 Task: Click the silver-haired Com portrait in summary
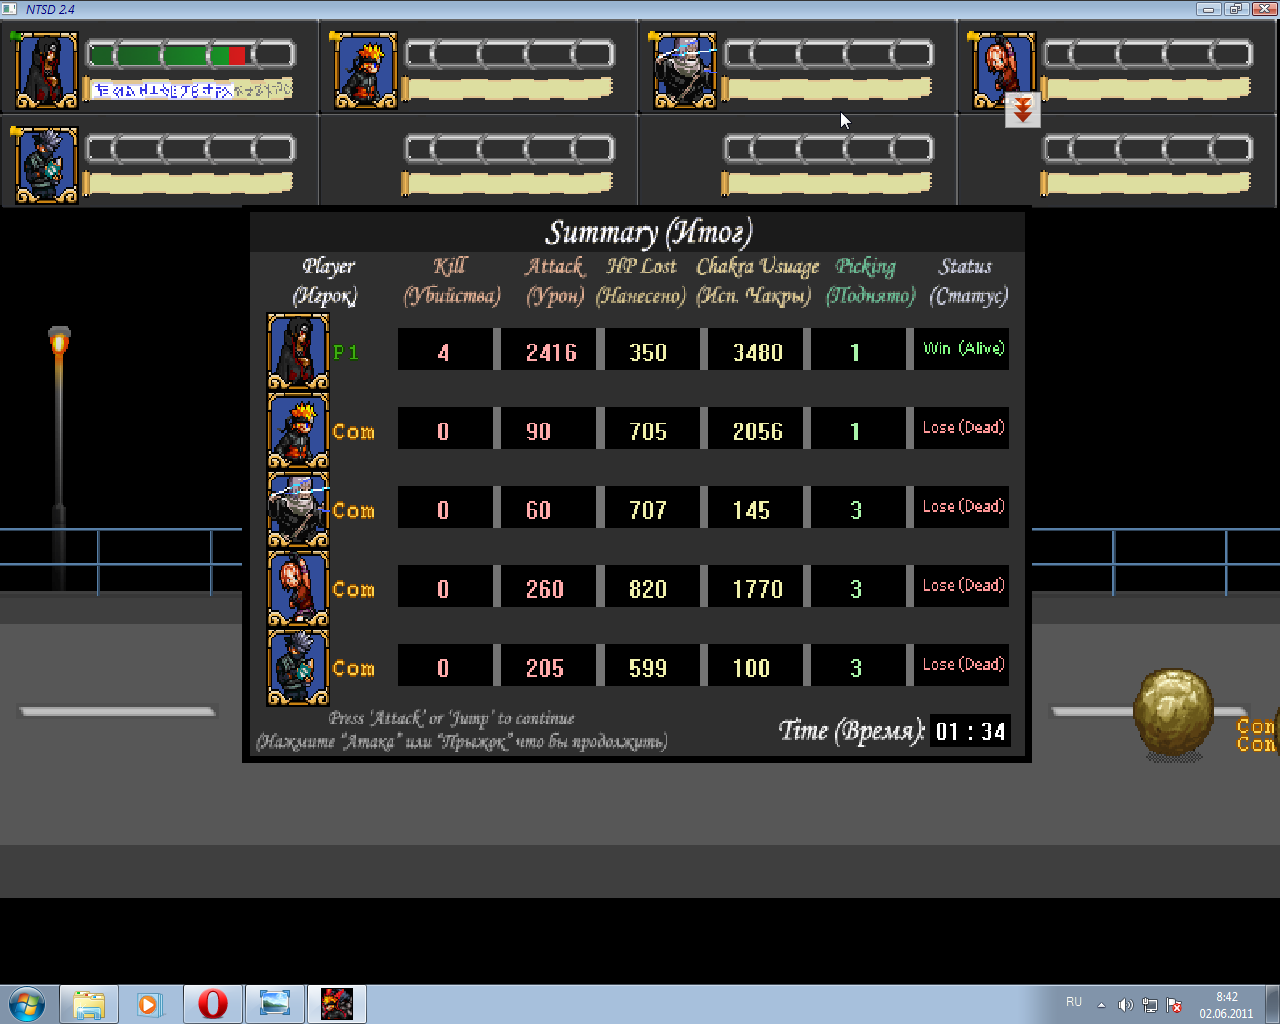click(x=298, y=667)
